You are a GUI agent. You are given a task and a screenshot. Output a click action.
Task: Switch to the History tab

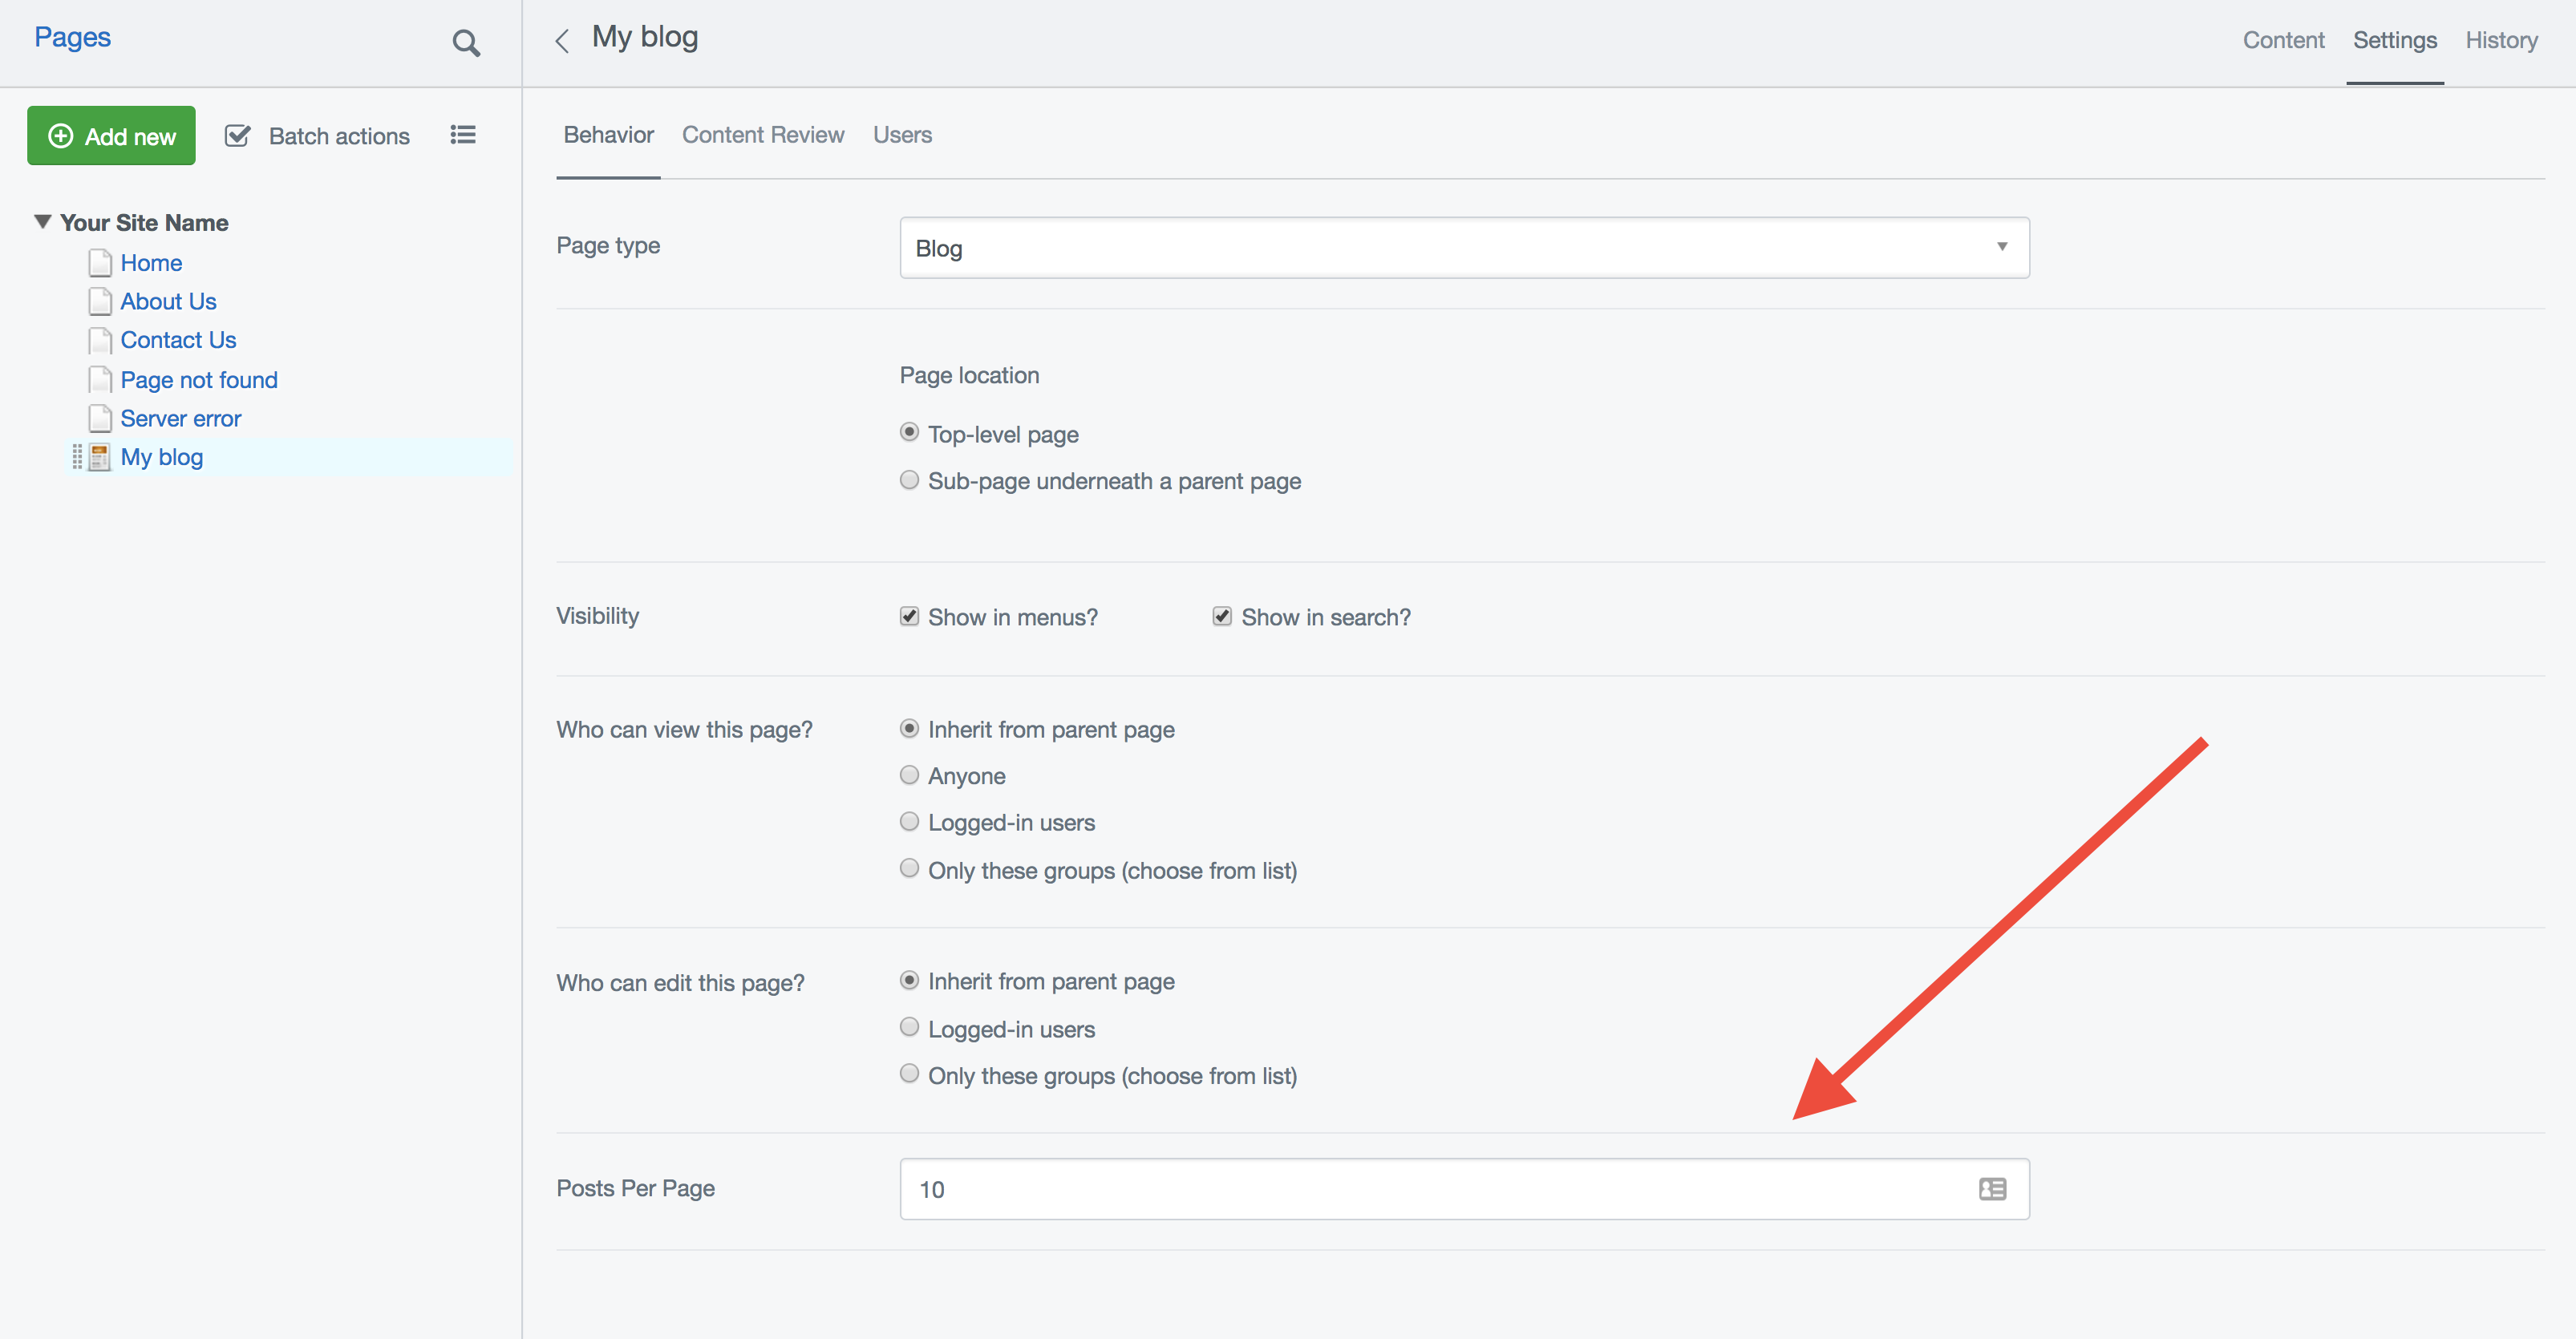pos(2500,40)
